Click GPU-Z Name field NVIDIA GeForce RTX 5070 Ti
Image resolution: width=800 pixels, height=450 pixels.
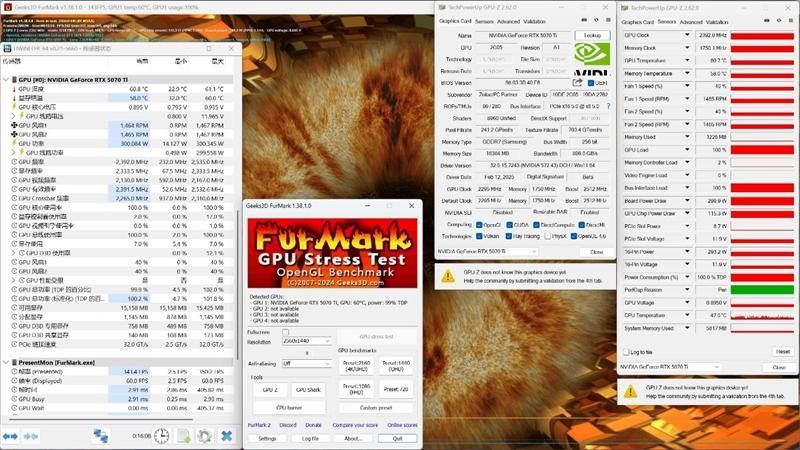(x=522, y=35)
